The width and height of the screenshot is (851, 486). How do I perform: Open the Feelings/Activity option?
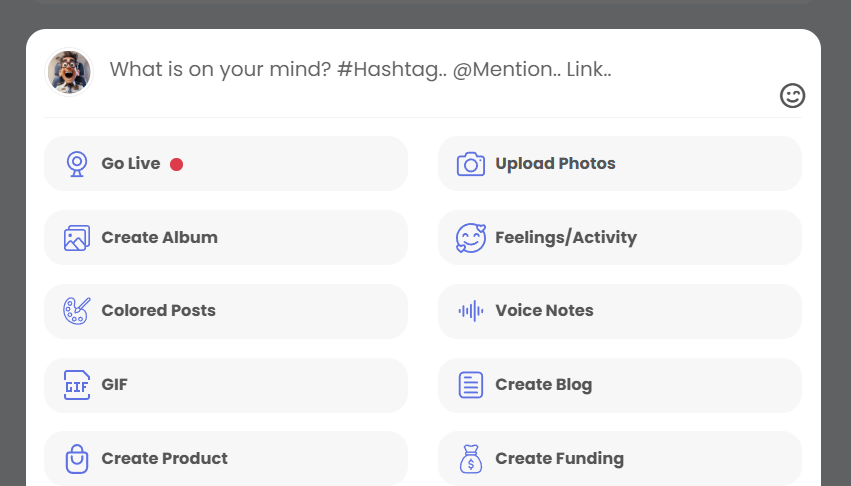(620, 238)
